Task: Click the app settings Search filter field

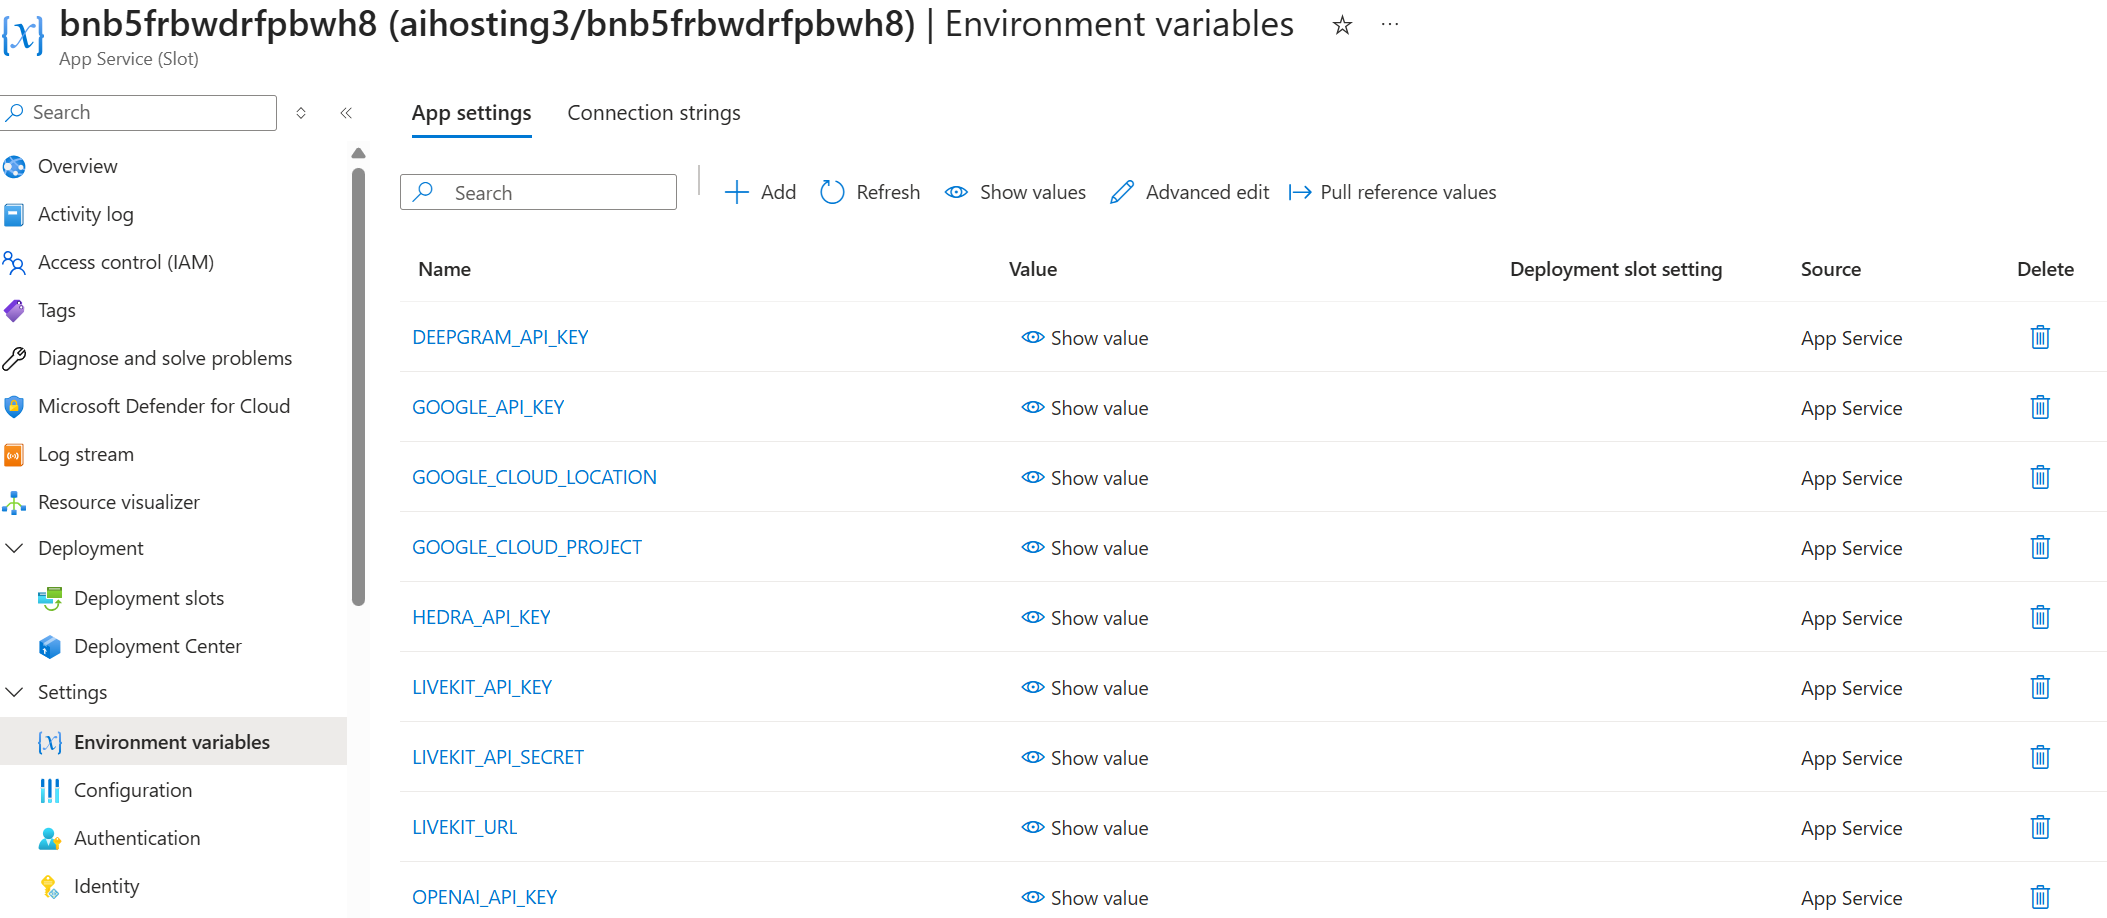Action: pos(538,192)
